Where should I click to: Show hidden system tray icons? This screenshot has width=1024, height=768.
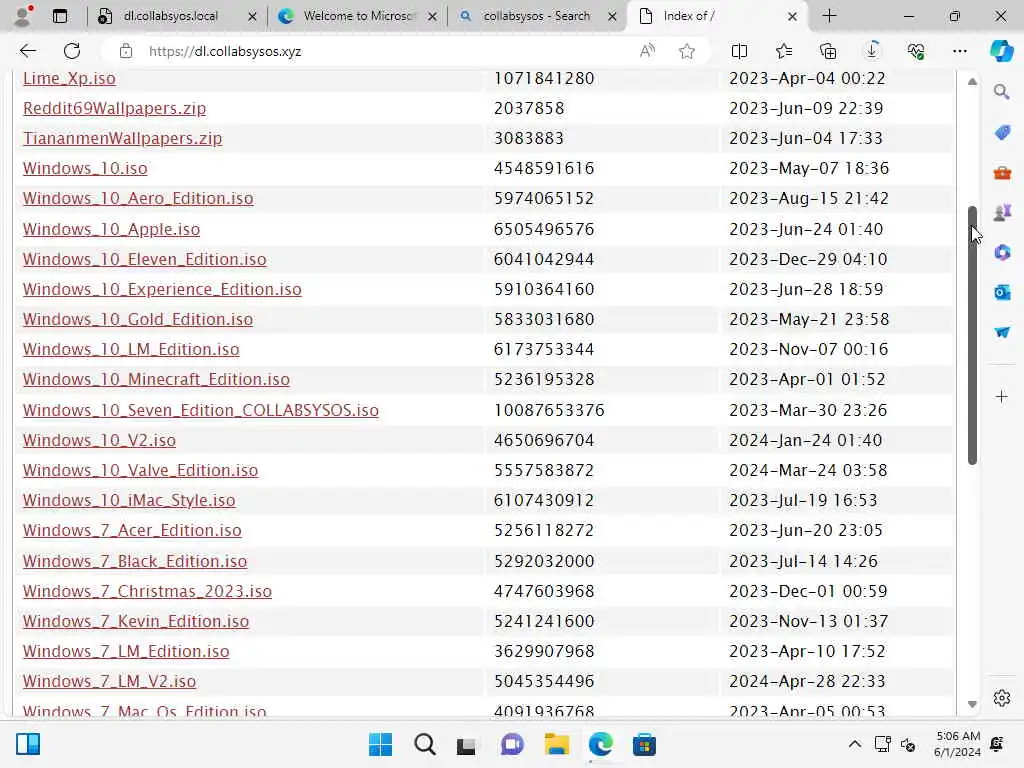pyautogui.click(x=854, y=744)
